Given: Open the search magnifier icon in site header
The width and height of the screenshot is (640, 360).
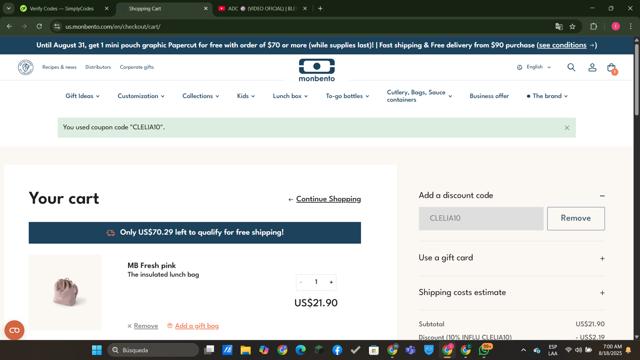Looking at the screenshot, I should click(571, 67).
